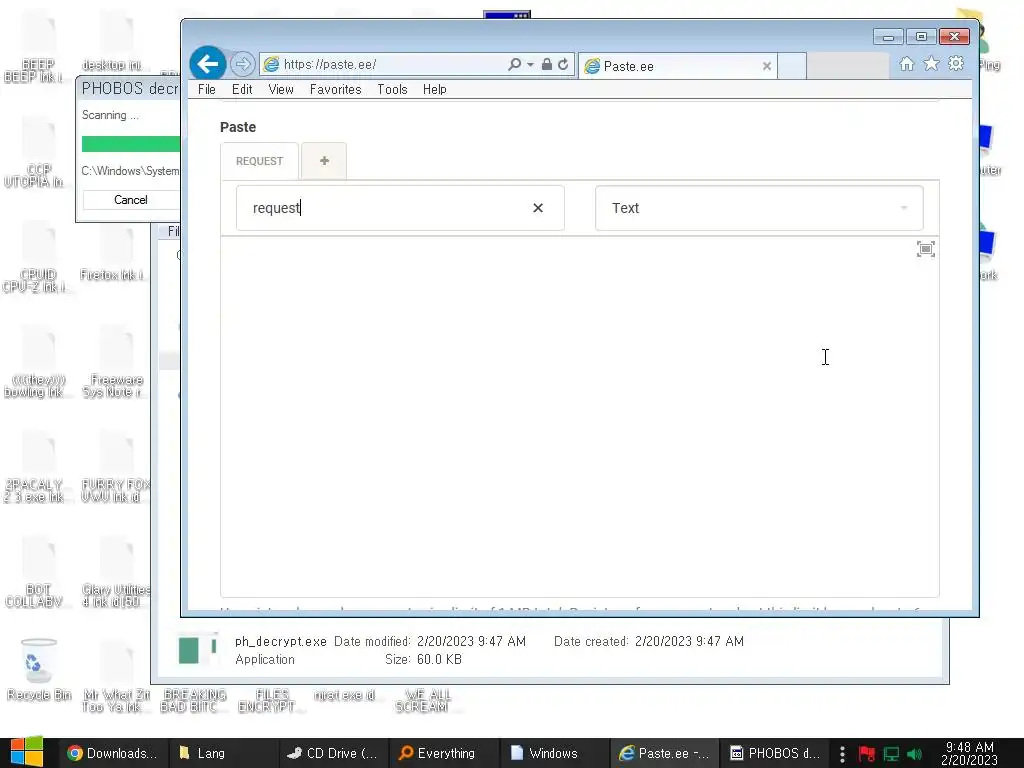Select the bowling desktop shortcut
Viewport: 1024px width, 768px height.
37,362
